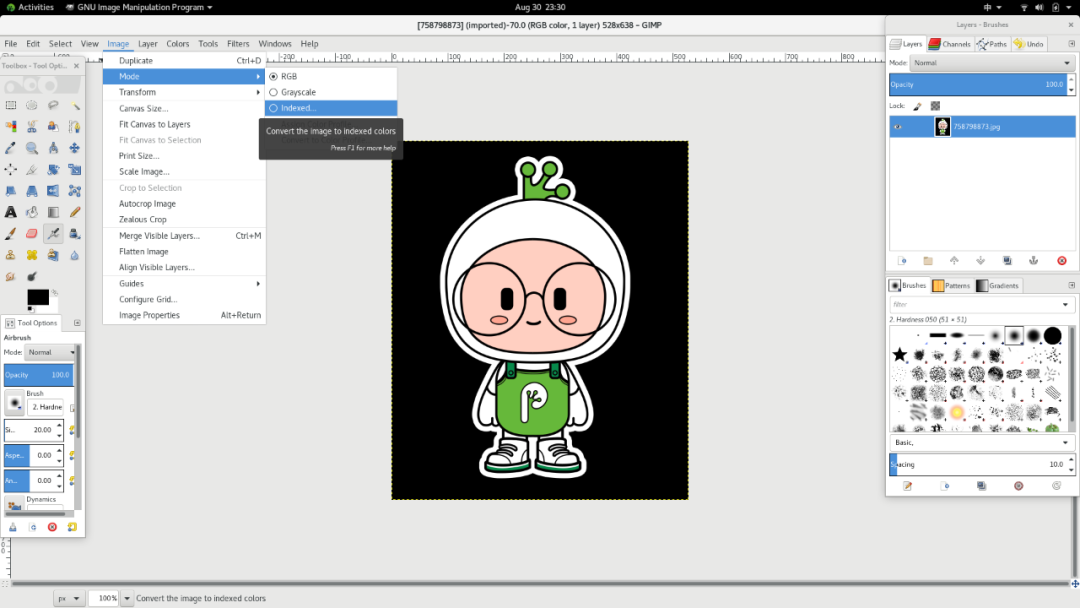Select the Text tool
Image resolution: width=1080 pixels, height=608 pixels.
11,212
